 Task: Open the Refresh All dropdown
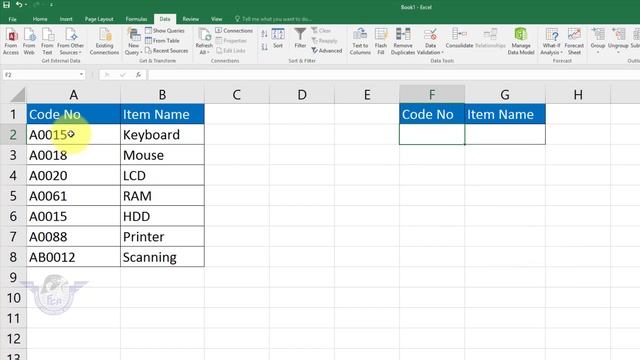204,41
